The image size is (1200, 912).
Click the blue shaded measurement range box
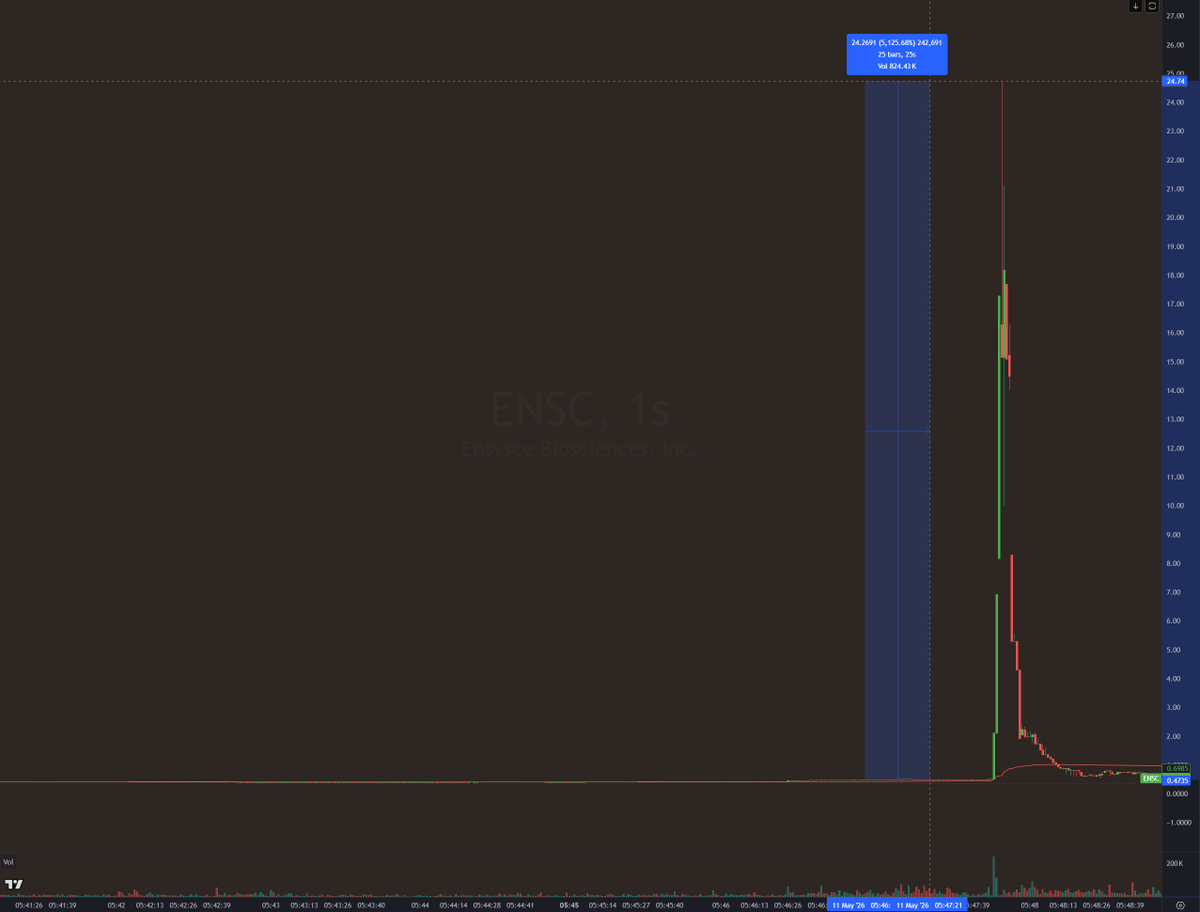tap(897, 430)
